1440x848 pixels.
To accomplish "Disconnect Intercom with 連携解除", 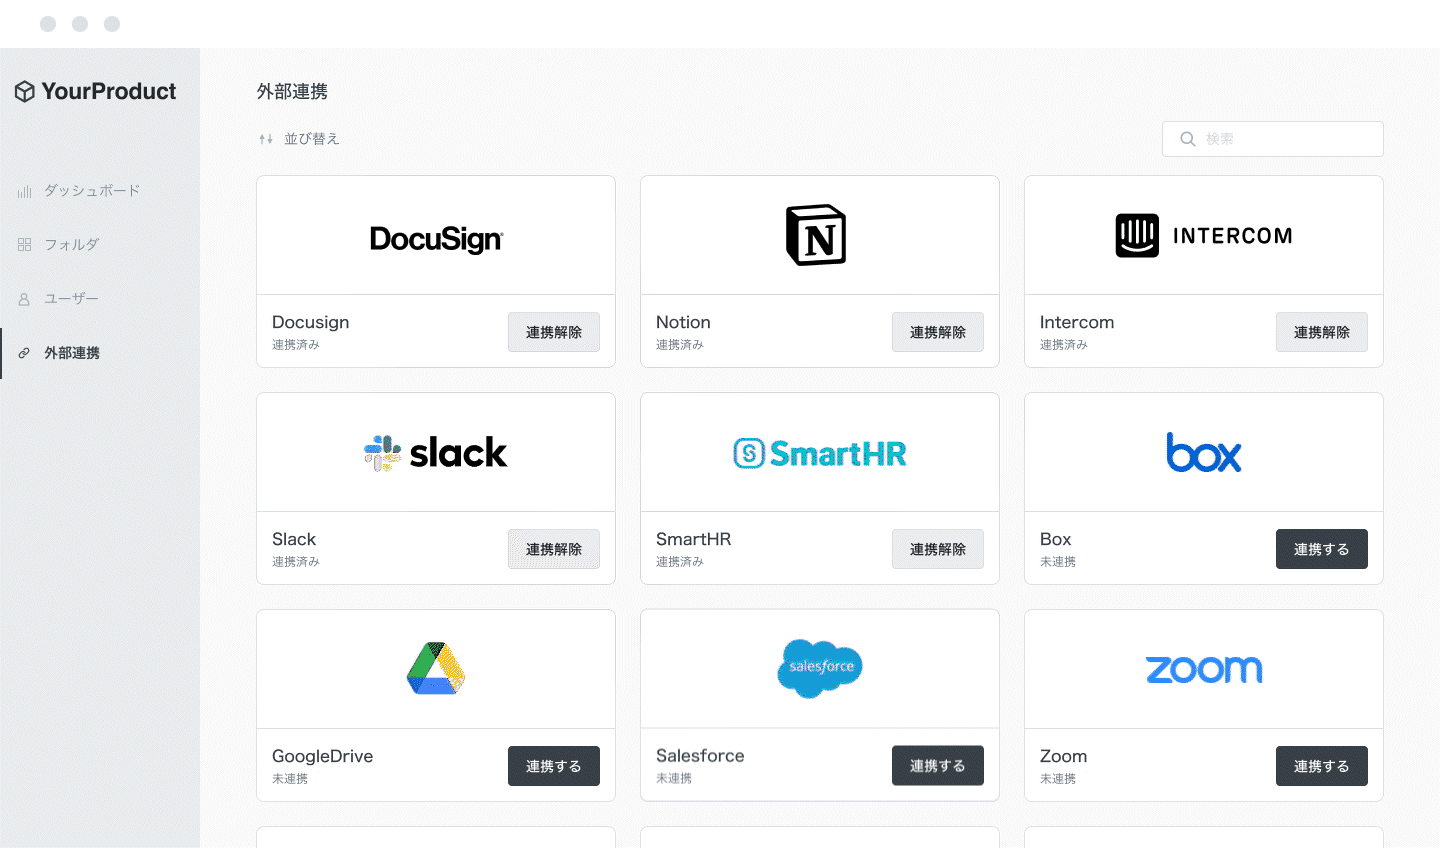I will (1322, 332).
